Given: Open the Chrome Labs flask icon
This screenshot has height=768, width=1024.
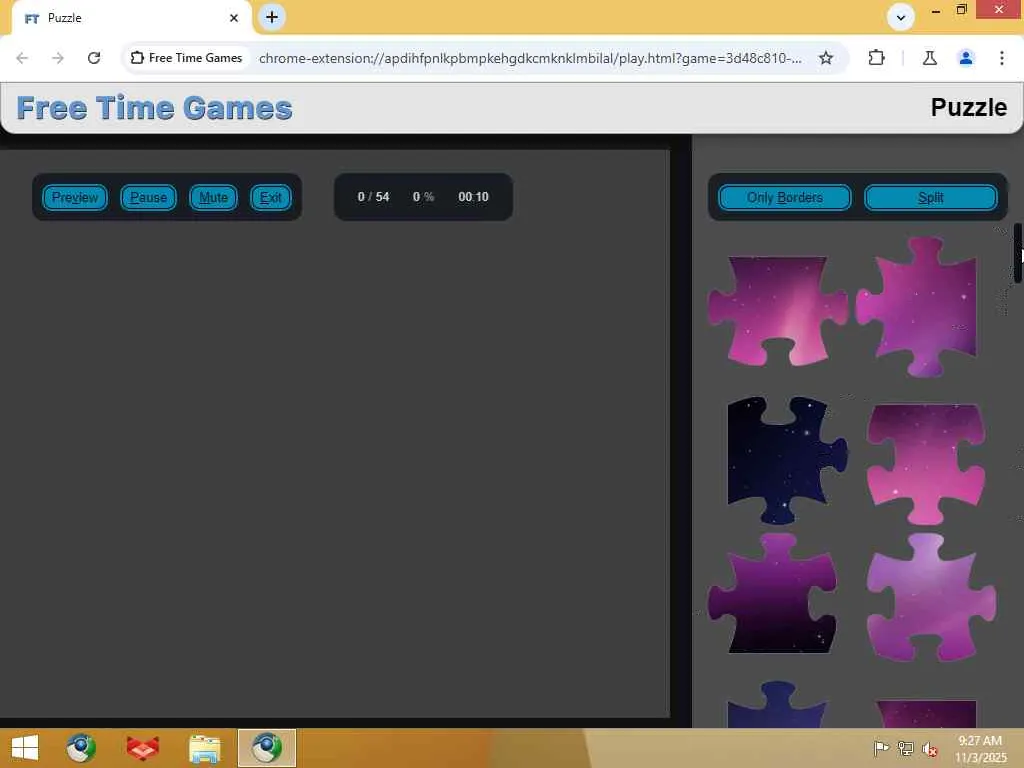Looking at the screenshot, I should pyautogui.click(x=929, y=58).
